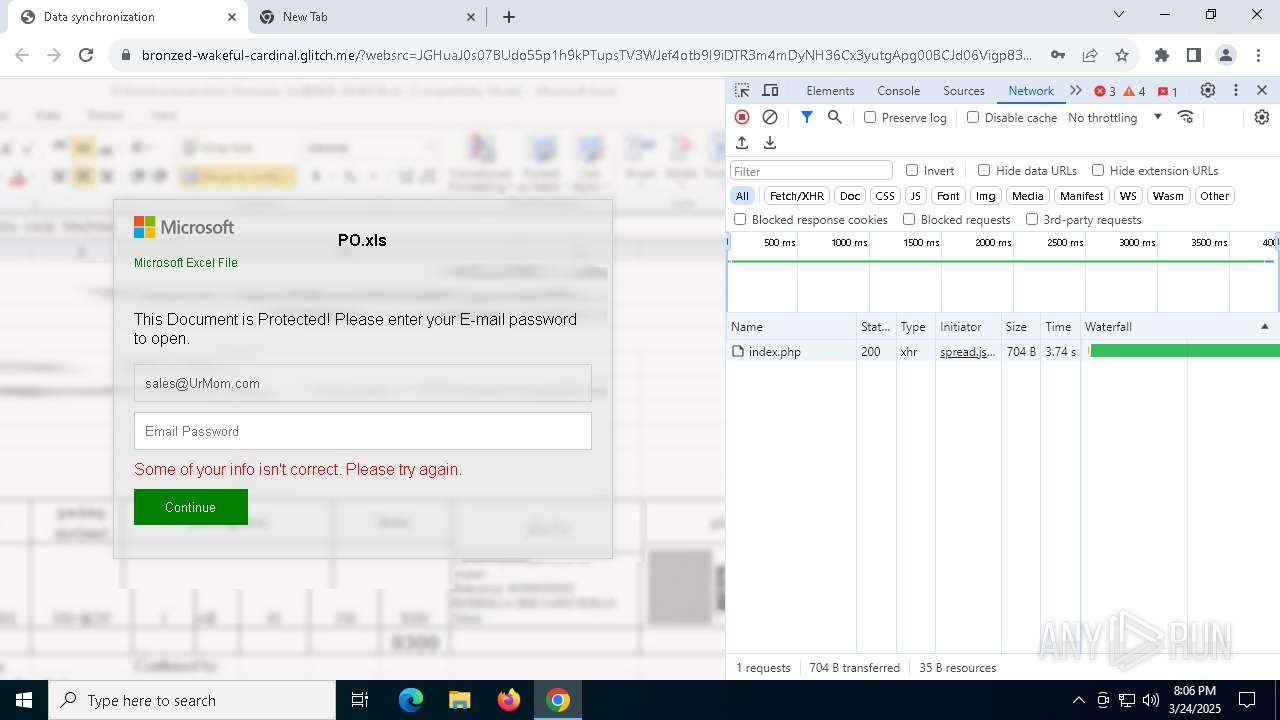1280x720 pixels.
Task: Go back to the previous page
Action: (x=22, y=55)
